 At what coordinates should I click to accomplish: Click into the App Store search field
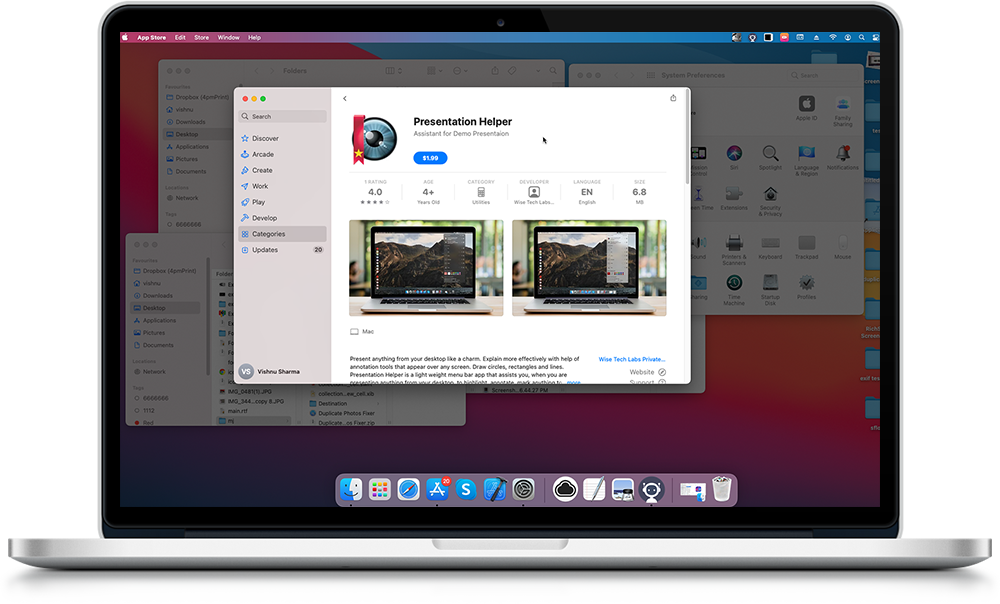(x=283, y=117)
